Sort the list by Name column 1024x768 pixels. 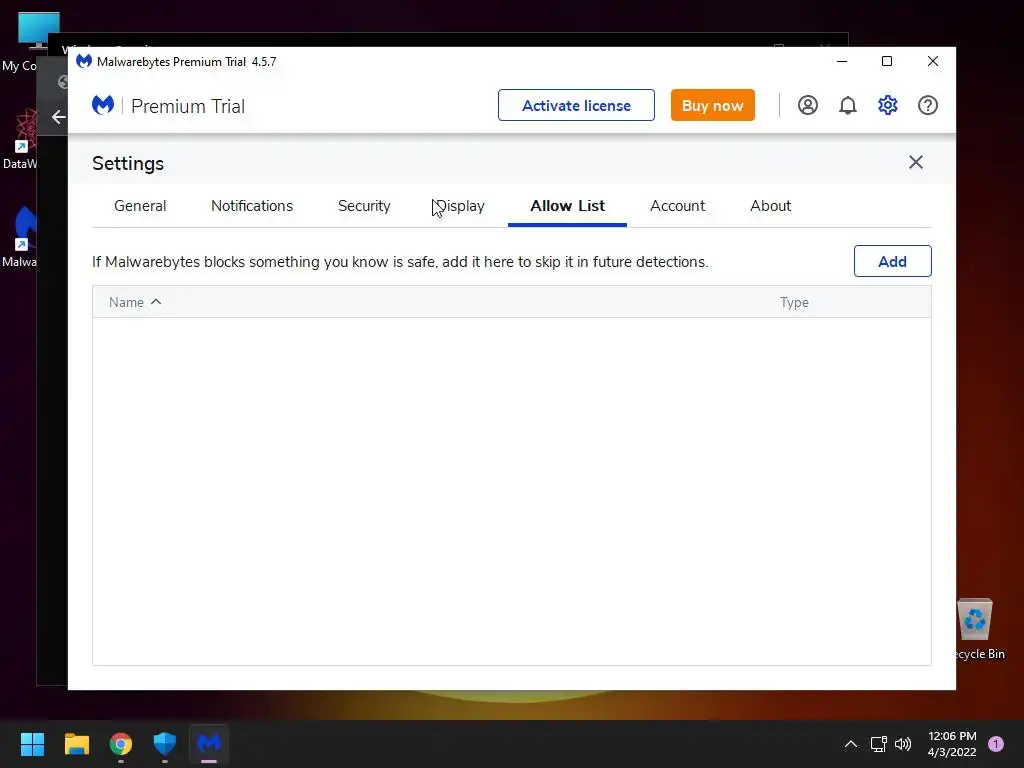[x=135, y=302]
